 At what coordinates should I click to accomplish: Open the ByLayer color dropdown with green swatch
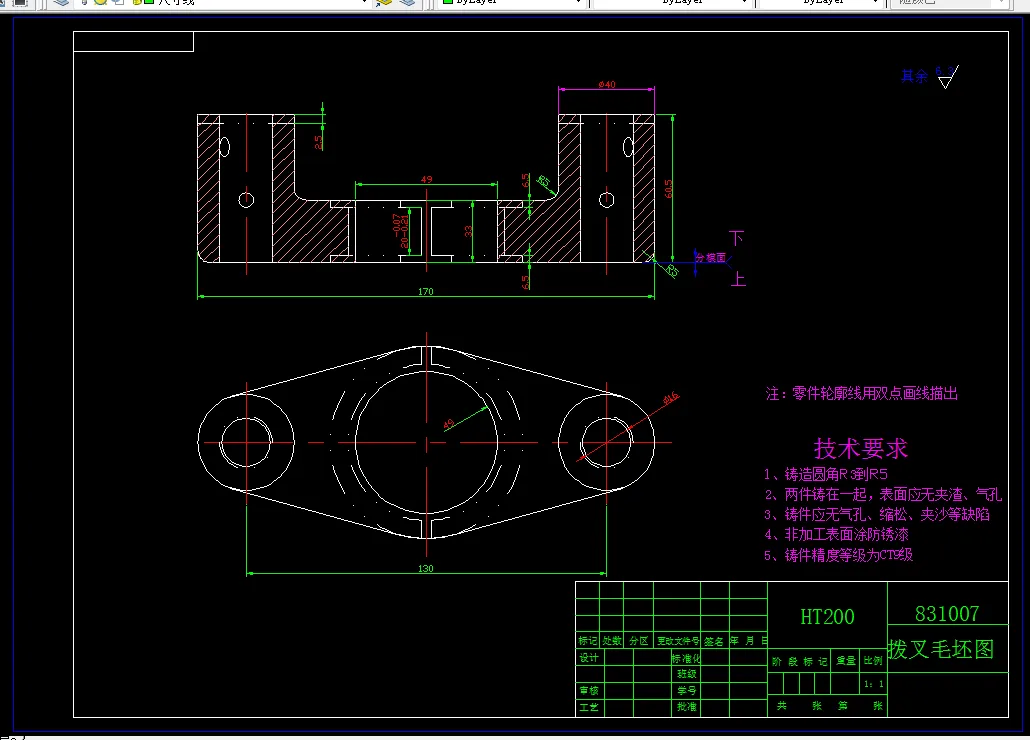511,2
